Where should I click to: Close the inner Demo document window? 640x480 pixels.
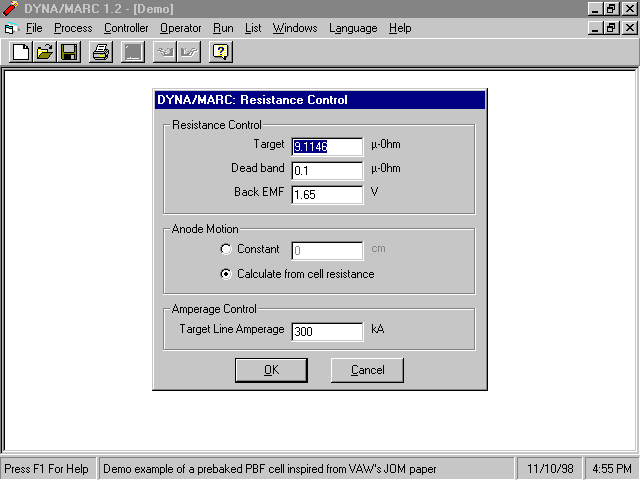tap(629, 28)
